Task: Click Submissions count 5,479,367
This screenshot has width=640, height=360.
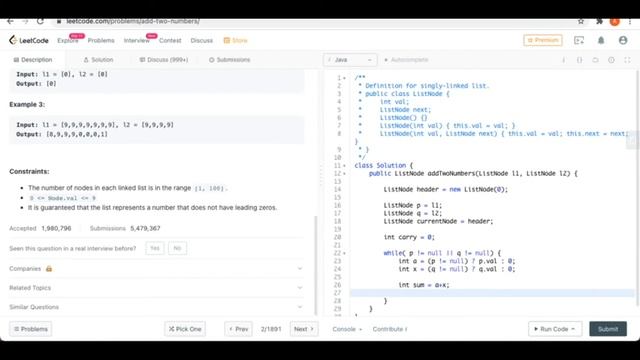Action: coord(145,228)
